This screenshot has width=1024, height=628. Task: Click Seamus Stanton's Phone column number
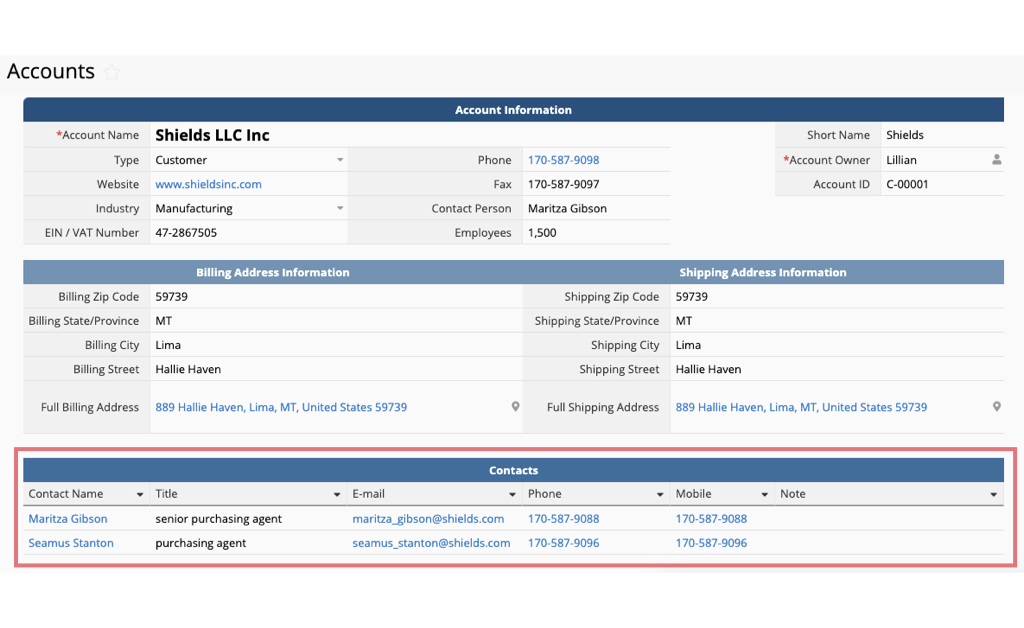[x=563, y=543]
